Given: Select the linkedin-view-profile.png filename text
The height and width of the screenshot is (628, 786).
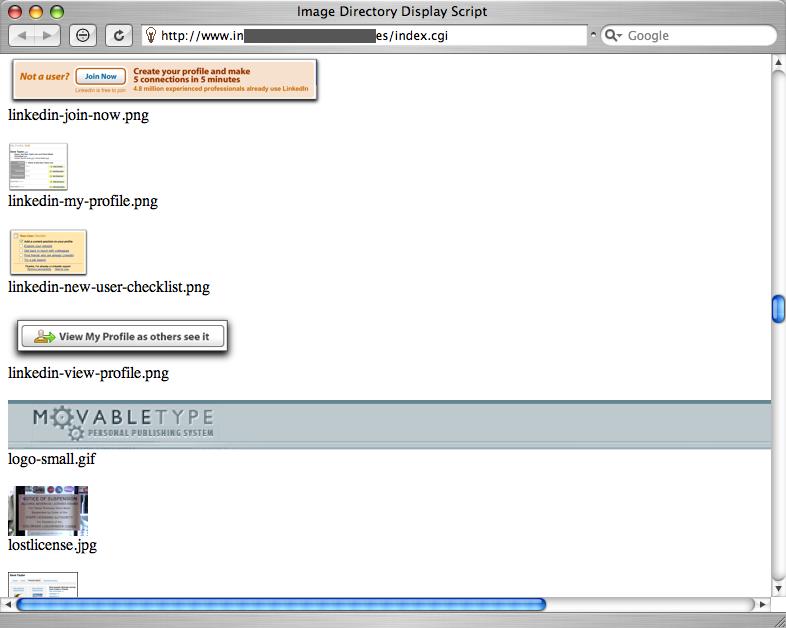Looking at the screenshot, I should tap(88, 373).
